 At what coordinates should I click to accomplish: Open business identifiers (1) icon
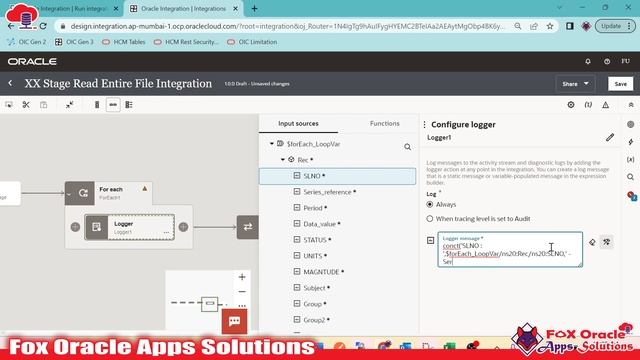pyautogui.click(x=588, y=105)
